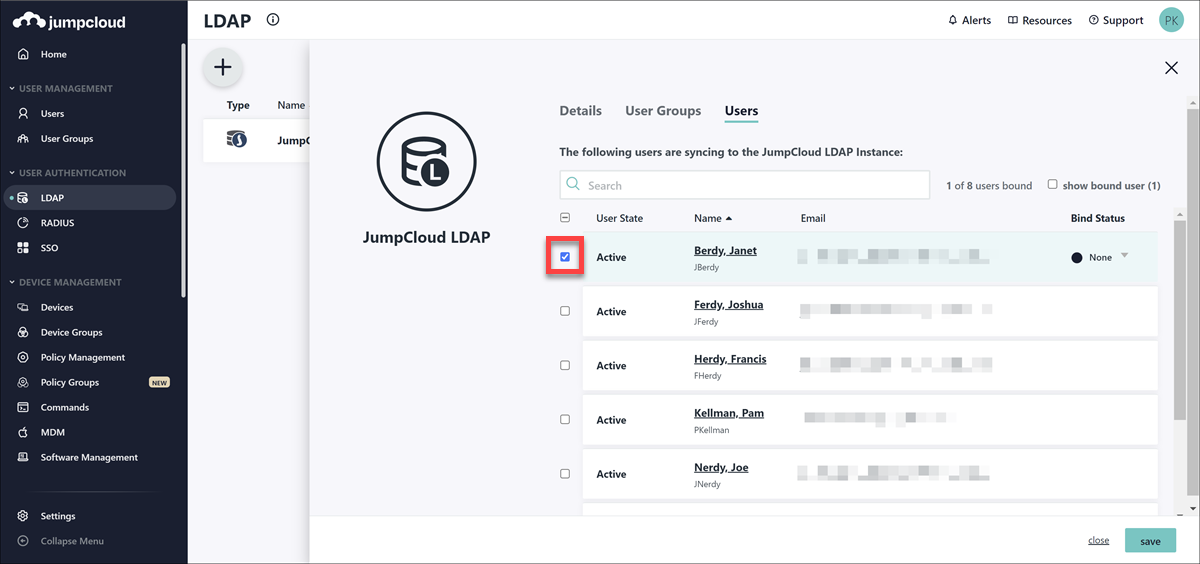Screen dimensions: 1200x564
Task: Click the LDAP info icon
Action: click(x=273, y=20)
